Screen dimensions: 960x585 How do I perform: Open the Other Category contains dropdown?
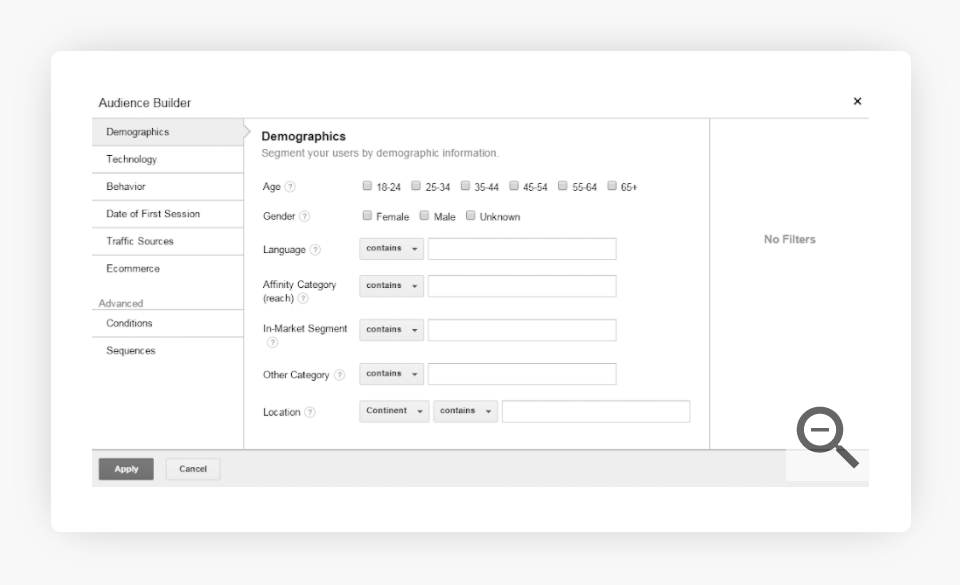pos(391,374)
